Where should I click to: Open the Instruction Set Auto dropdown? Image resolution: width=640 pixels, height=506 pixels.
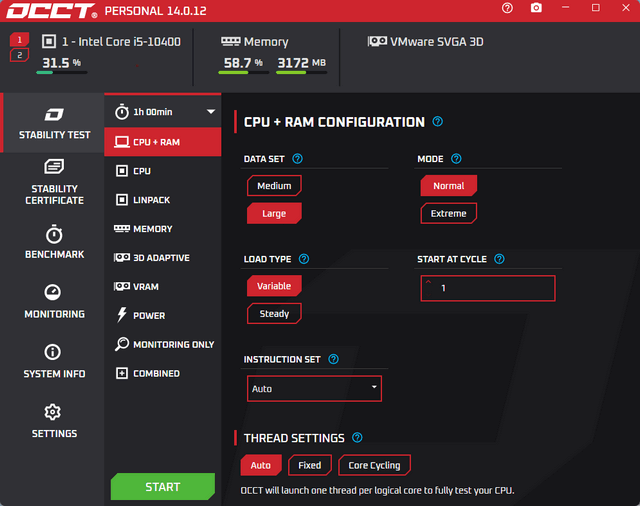314,388
